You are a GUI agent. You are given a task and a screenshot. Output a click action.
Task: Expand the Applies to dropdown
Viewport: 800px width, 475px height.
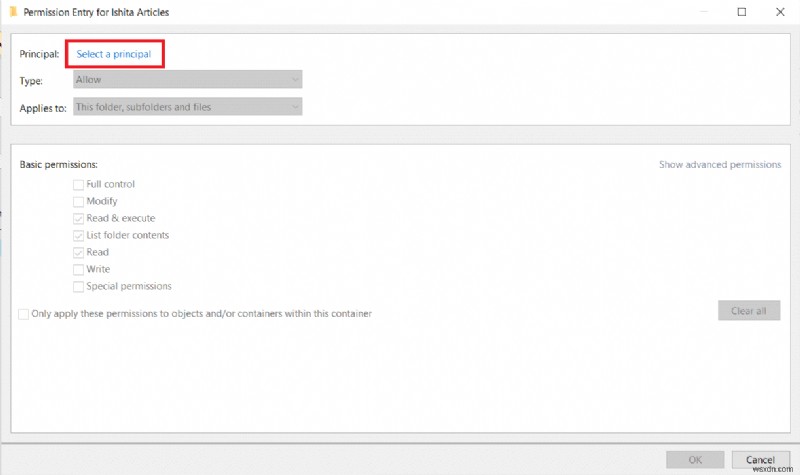tap(187, 107)
